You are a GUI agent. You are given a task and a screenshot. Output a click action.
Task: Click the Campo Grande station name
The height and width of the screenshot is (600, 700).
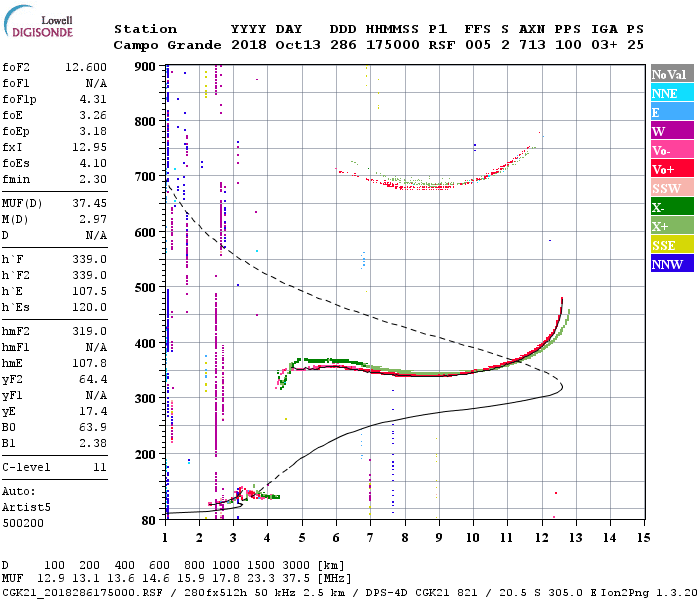click(x=167, y=45)
